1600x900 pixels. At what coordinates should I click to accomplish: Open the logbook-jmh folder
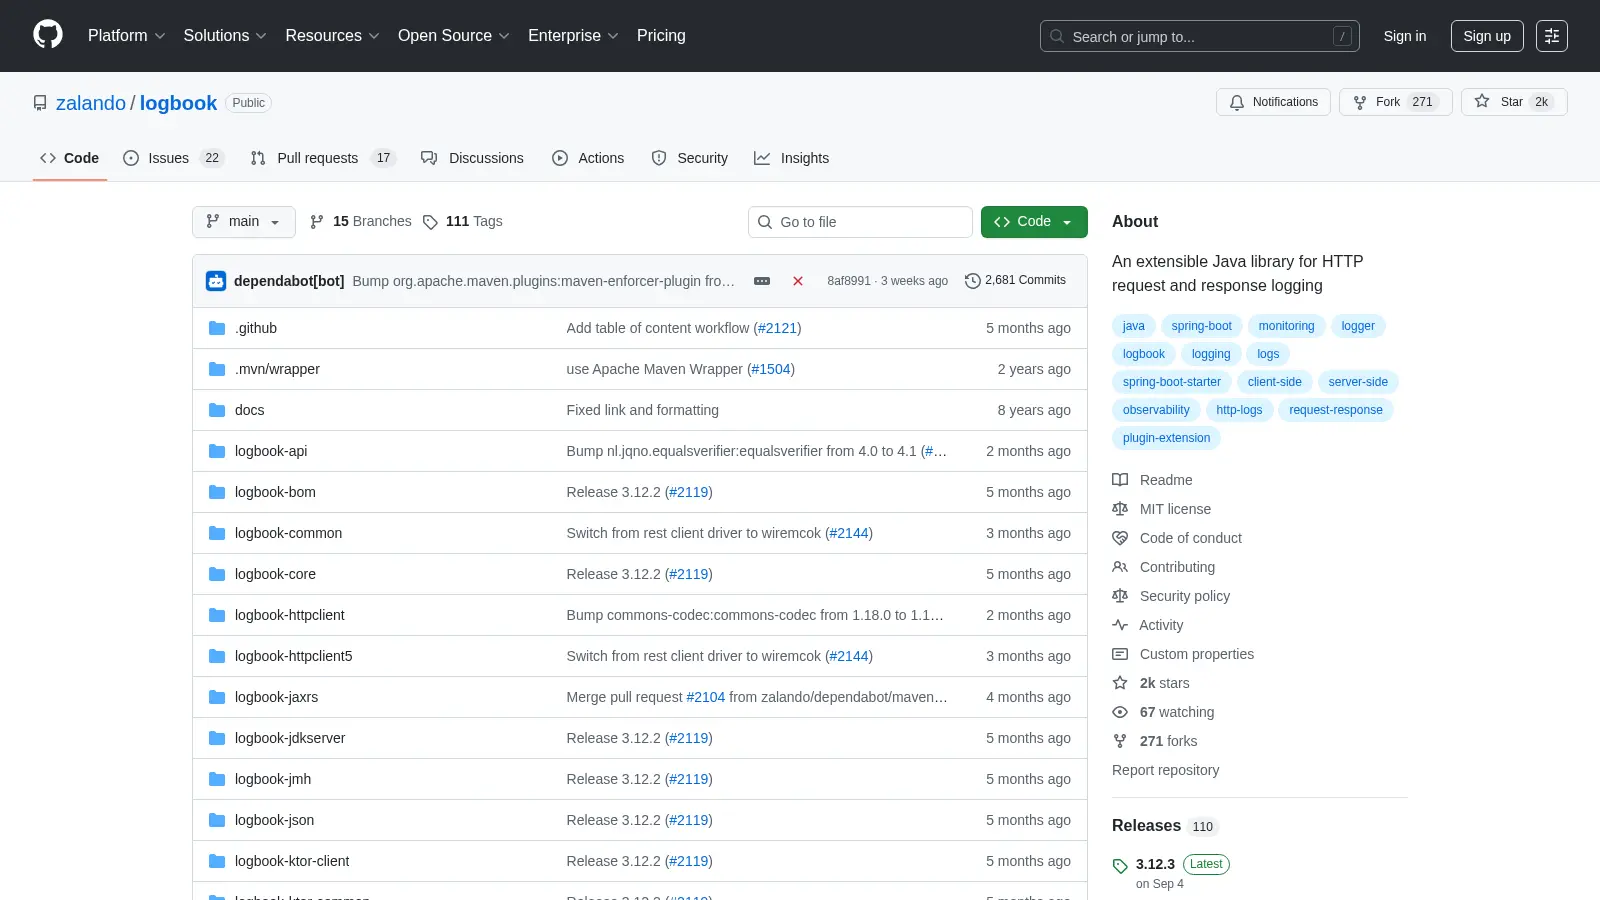[x=273, y=779]
